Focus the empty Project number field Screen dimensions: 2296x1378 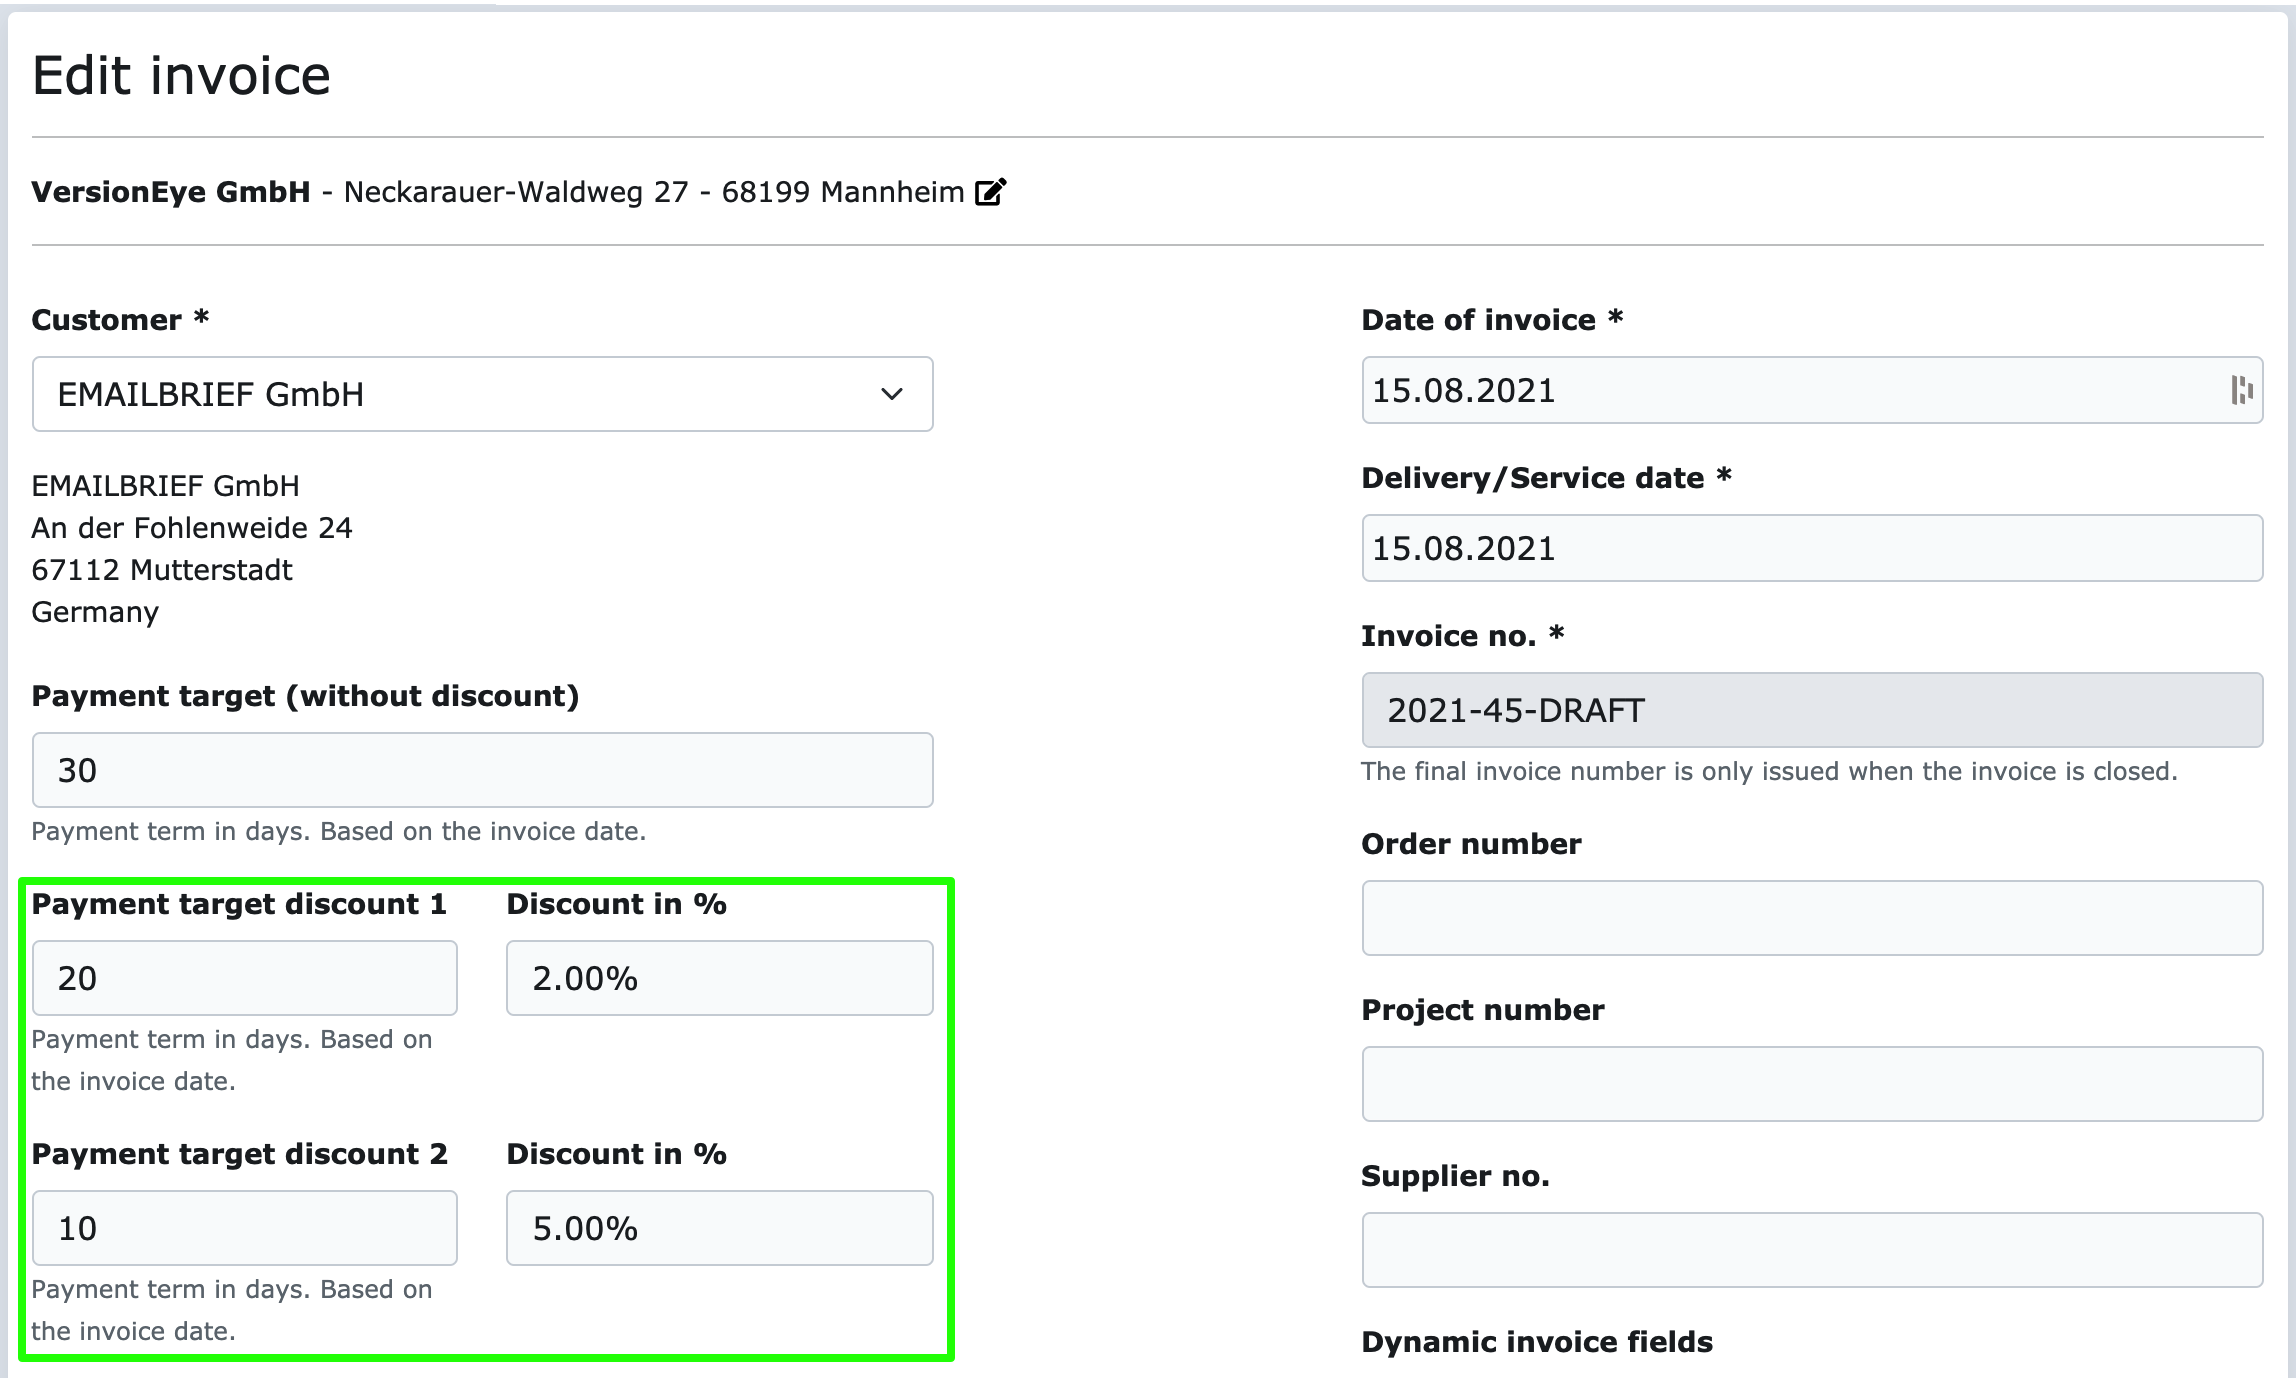tap(1810, 1084)
